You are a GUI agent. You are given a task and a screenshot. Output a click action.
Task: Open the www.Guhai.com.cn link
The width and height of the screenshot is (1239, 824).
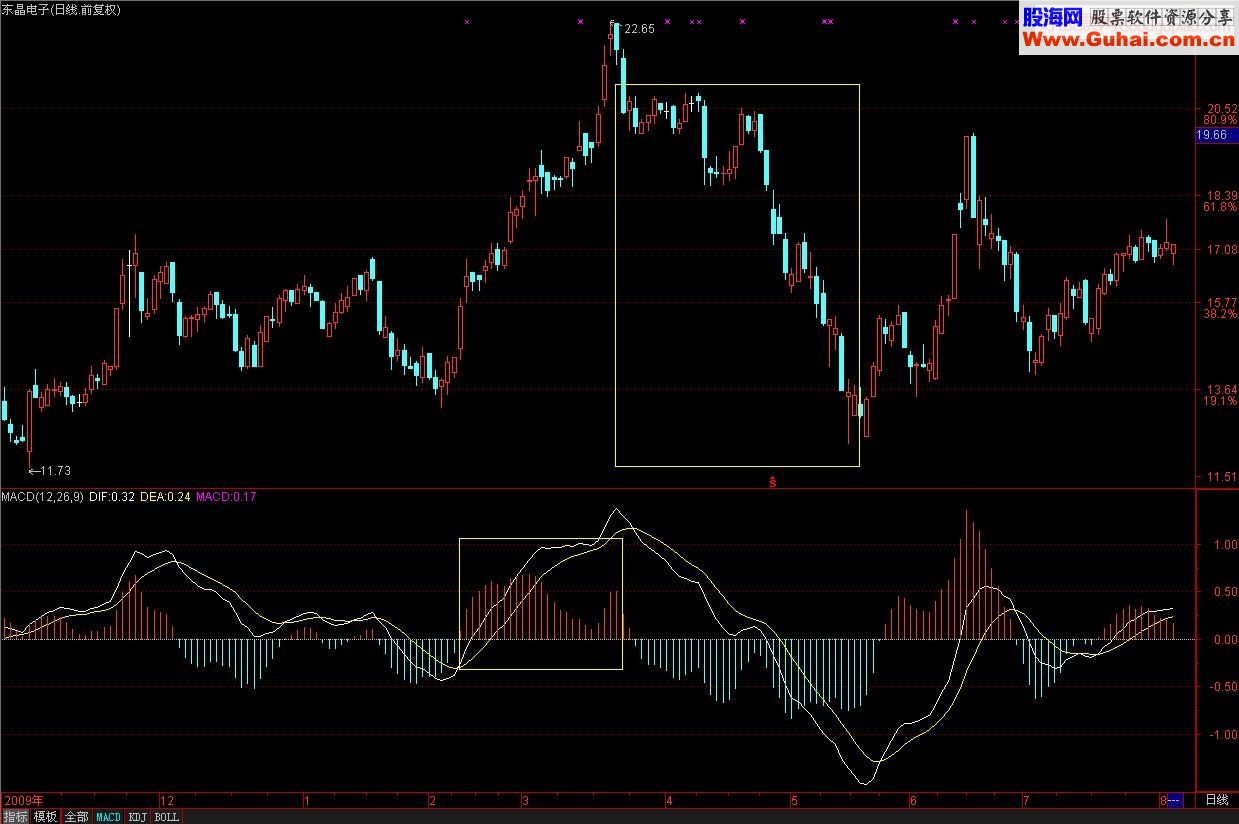click(x=1127, y=40)
